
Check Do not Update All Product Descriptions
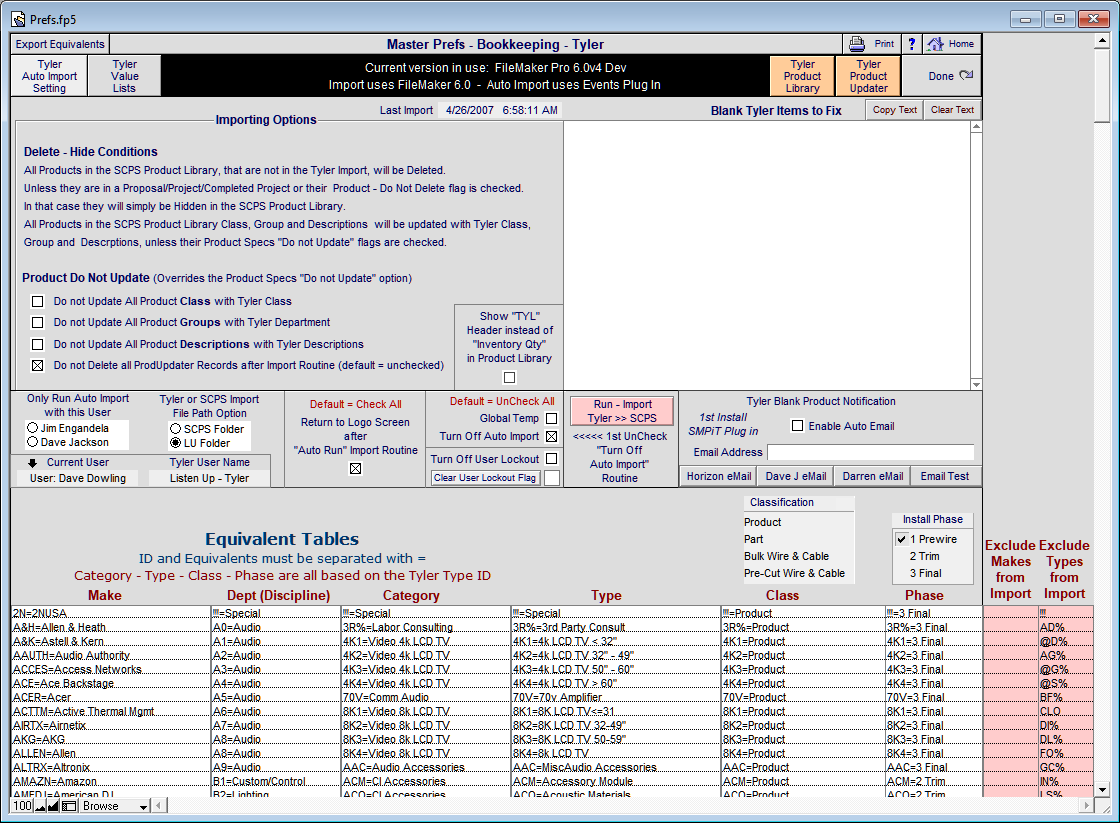[38, 344]
